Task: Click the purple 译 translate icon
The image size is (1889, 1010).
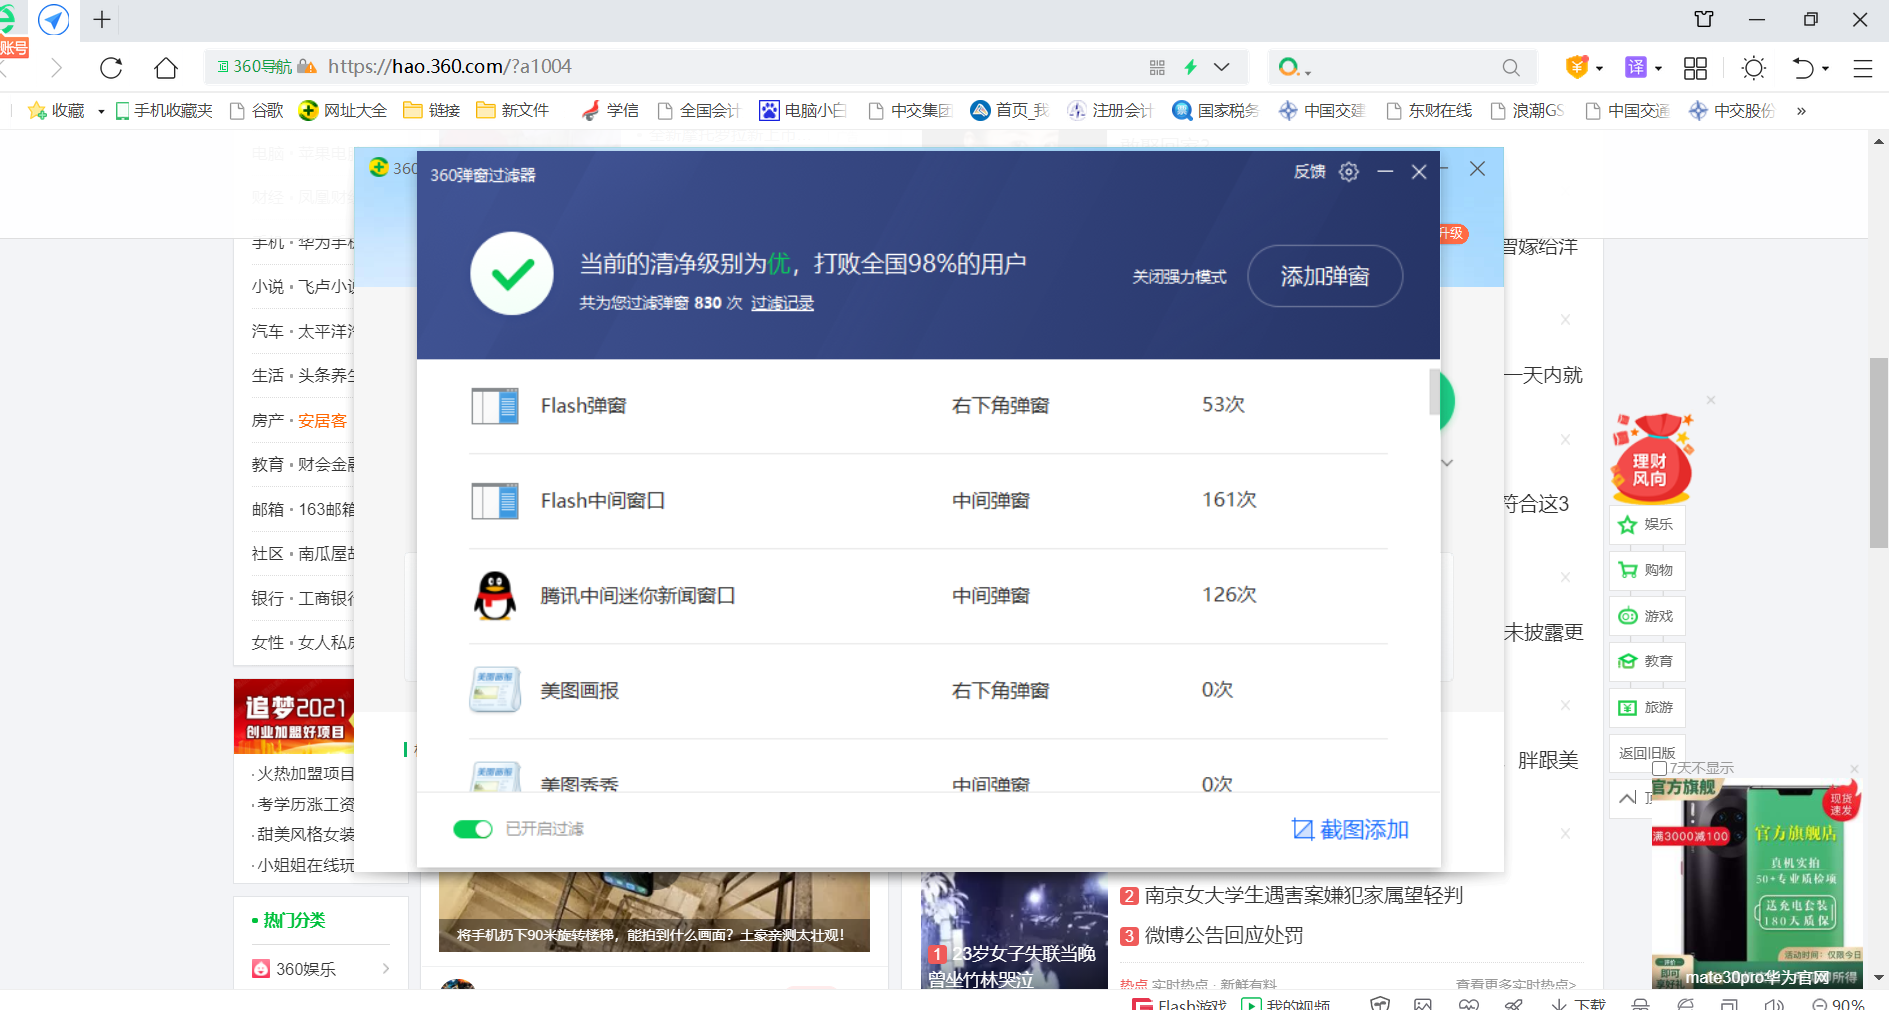Action: tap(1636, 67)
